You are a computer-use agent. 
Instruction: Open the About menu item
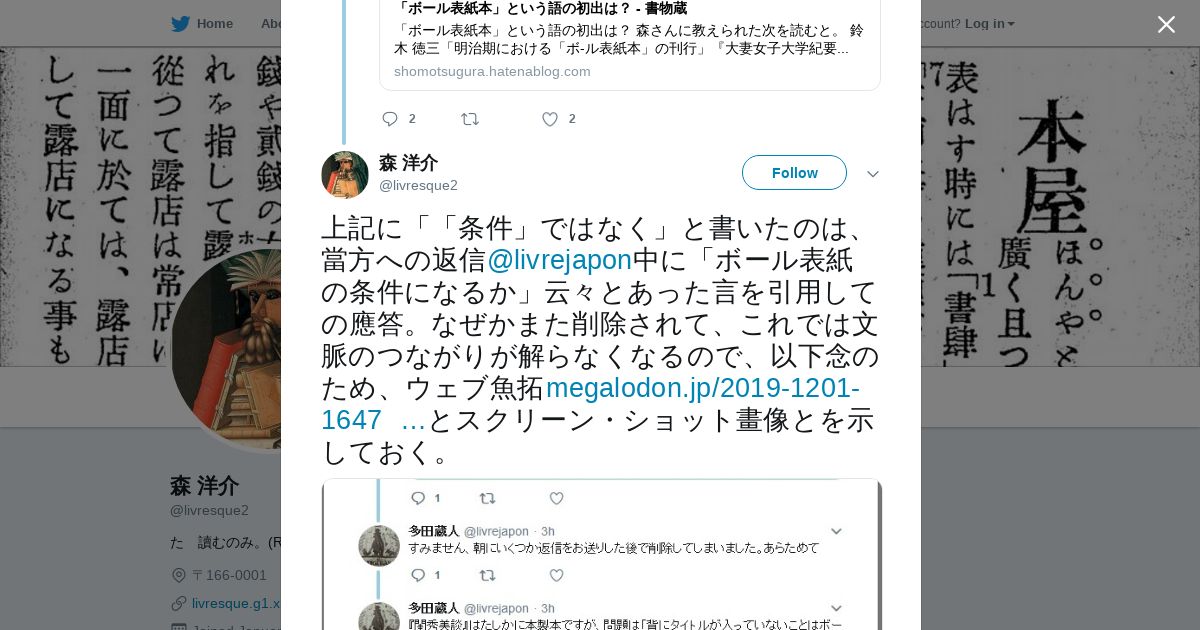tap(271, 24)
